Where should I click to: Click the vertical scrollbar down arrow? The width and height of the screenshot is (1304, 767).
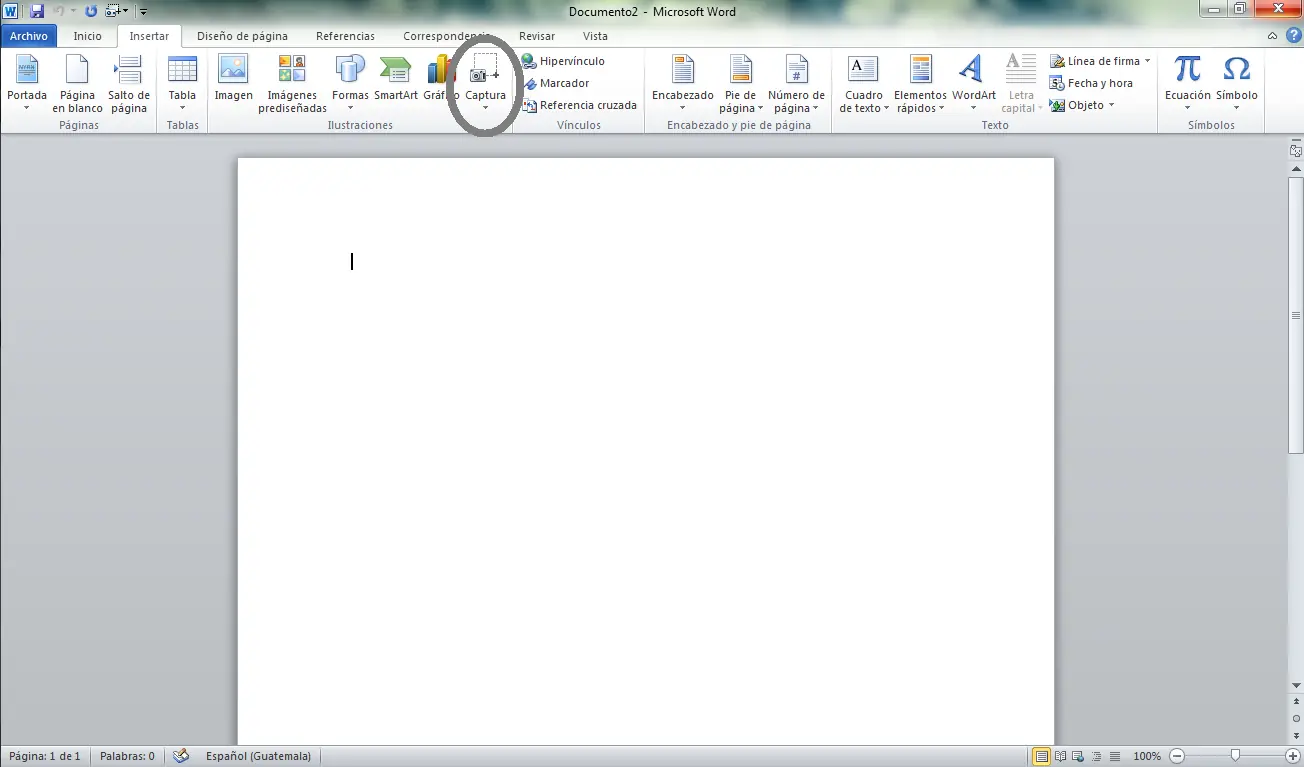click(x=1296, y=685)
